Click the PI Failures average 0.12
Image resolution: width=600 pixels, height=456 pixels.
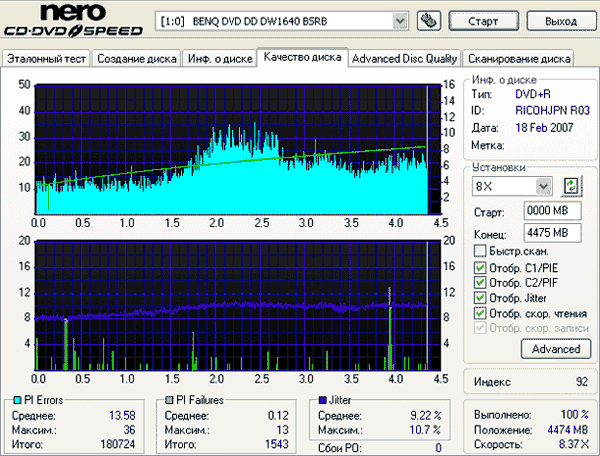(x=278, y=415)
